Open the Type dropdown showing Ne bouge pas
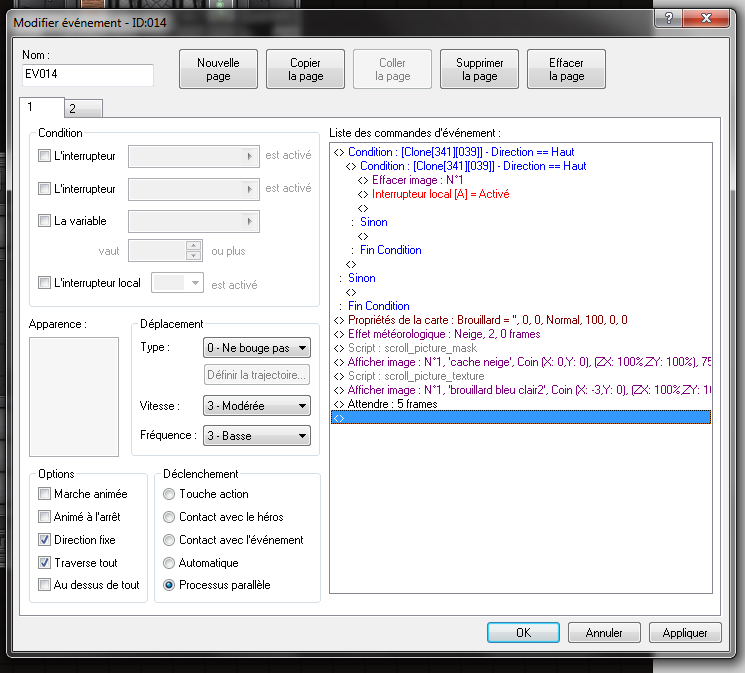The image size is (745, 673). (x=257, y=348)
